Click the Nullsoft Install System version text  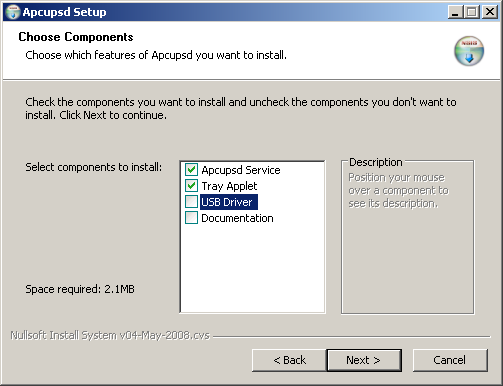point(110,335)
